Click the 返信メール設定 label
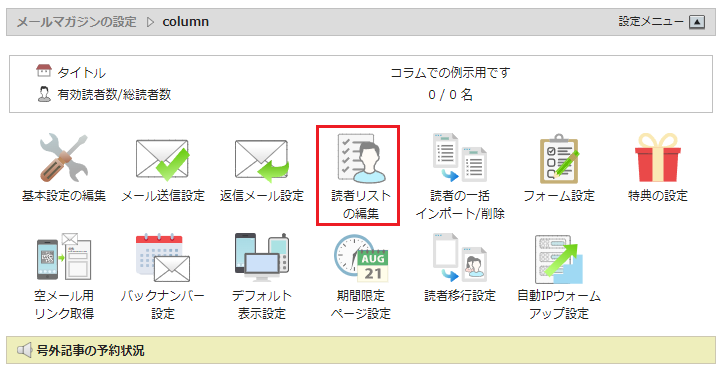The width and height of the screenshot is (723, 370). (x=261, y=196)
